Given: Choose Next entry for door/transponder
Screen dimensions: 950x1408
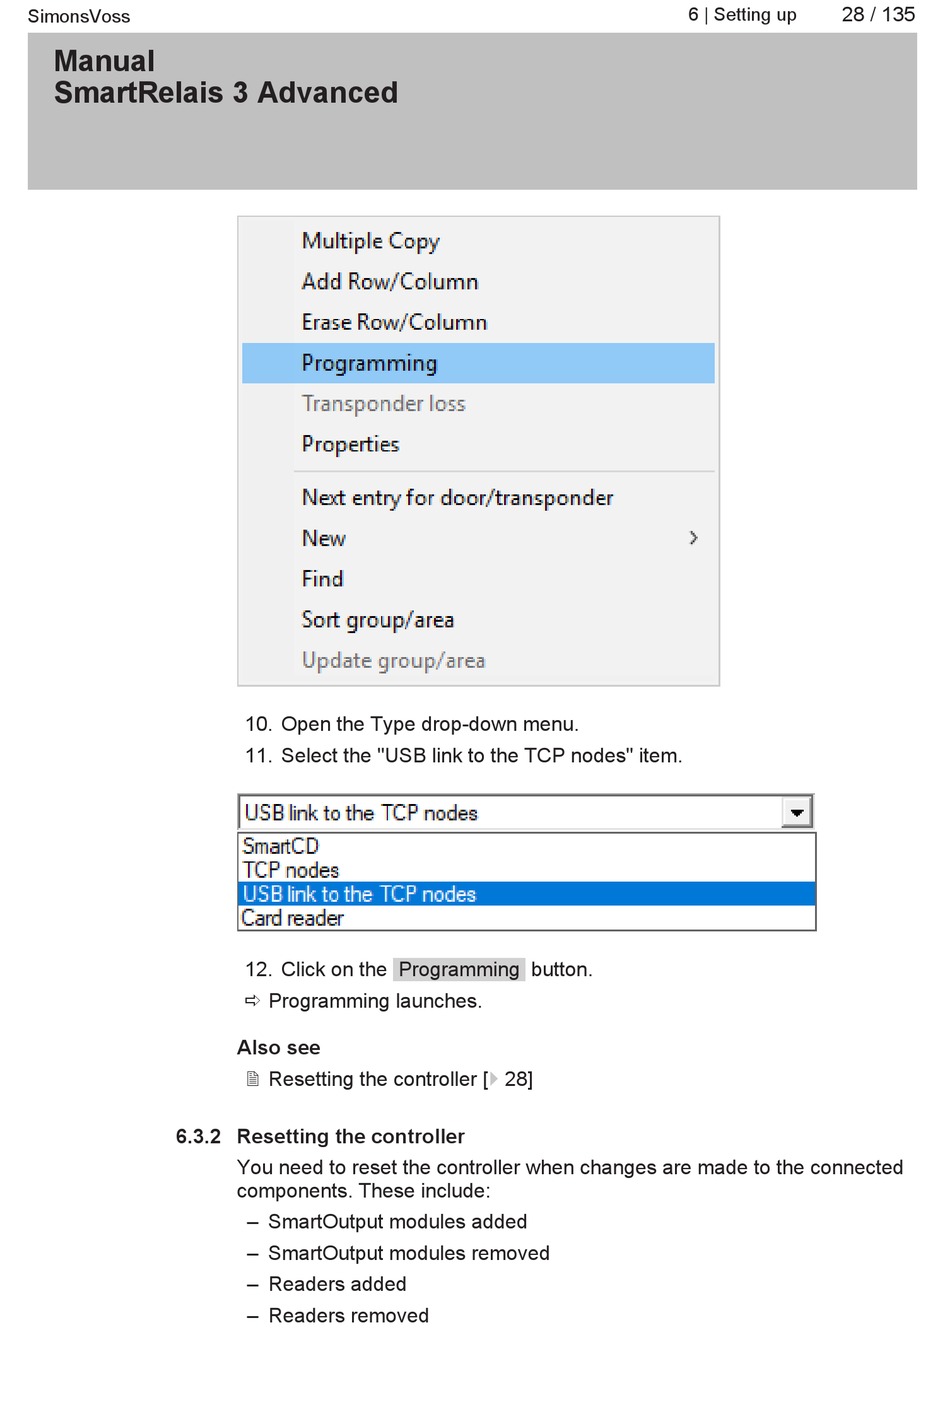Looking at the screenshot, I should click(x=478, y=498).
